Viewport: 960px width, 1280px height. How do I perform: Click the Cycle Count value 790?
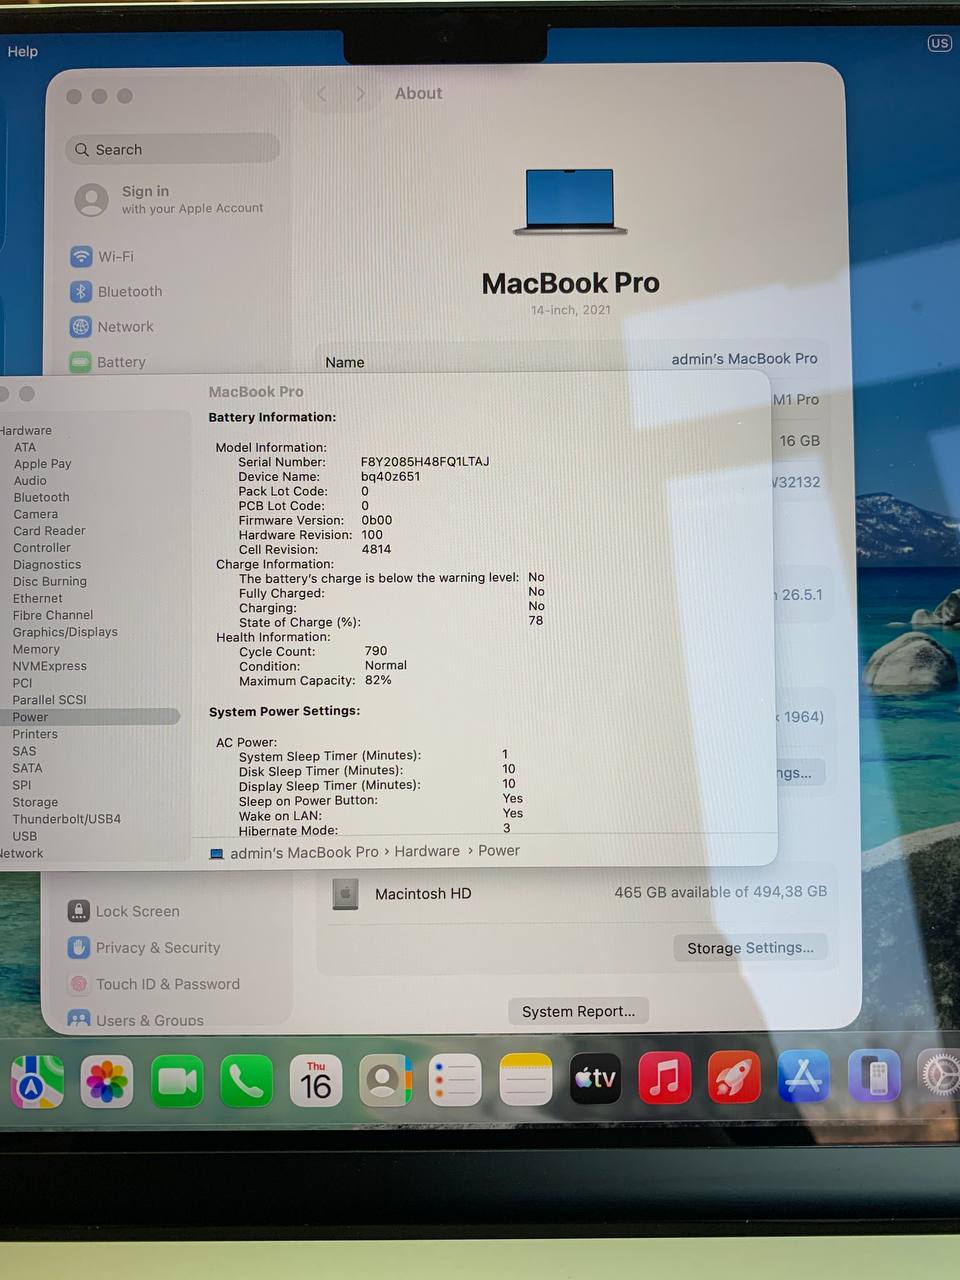[376, 651]
